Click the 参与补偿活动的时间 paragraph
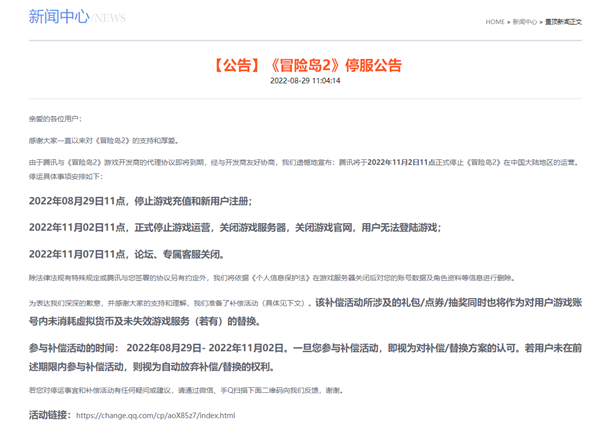 pos(305,357)
